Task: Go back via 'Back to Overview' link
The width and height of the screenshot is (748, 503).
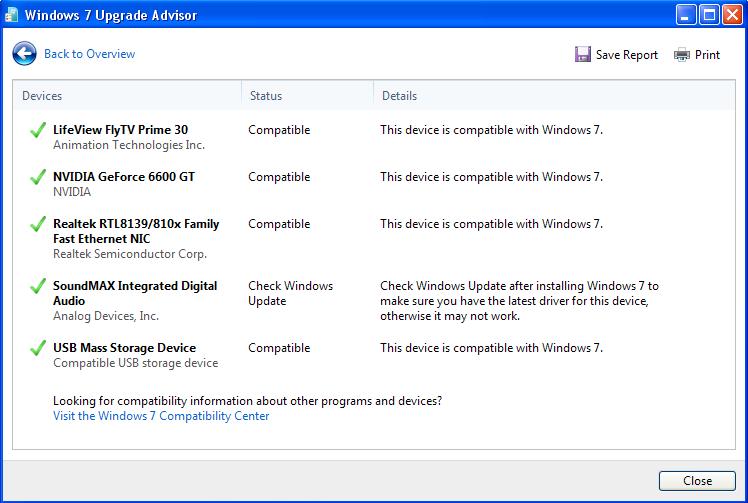Action: pos(90,54)
